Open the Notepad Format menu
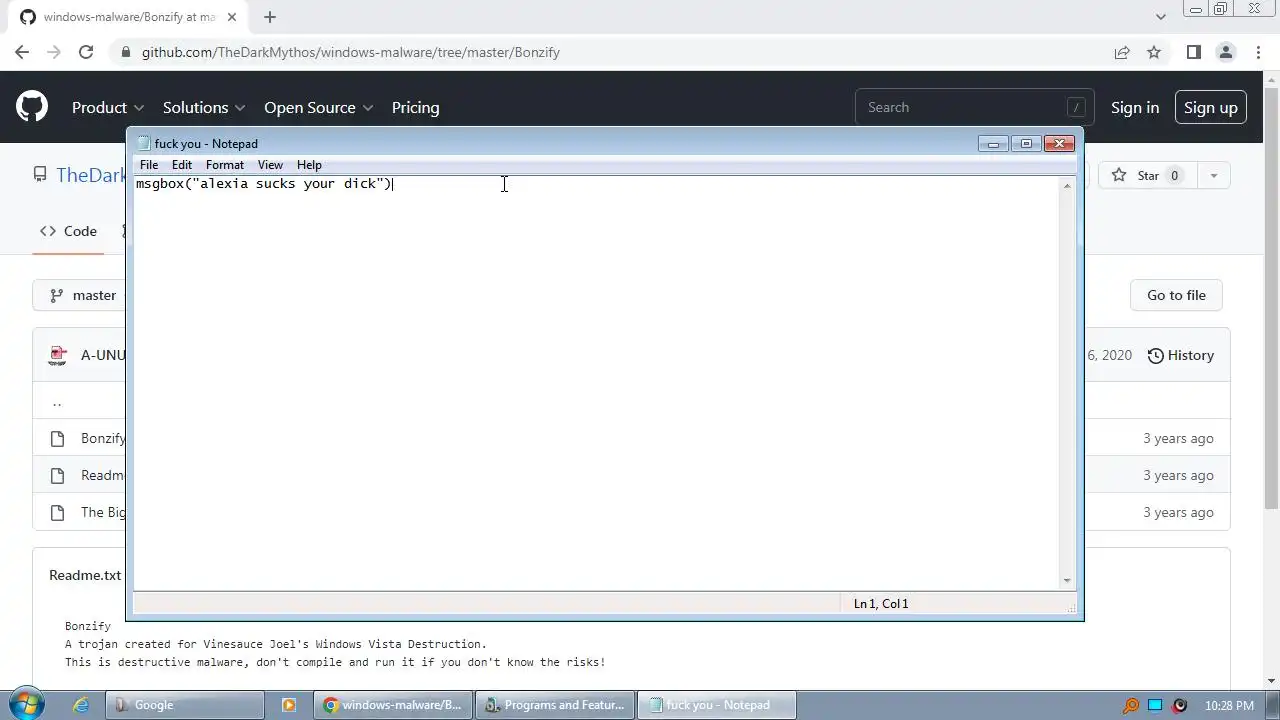Screen dimensions: 1280x720 pyautogui.click(x=224, y=165)
